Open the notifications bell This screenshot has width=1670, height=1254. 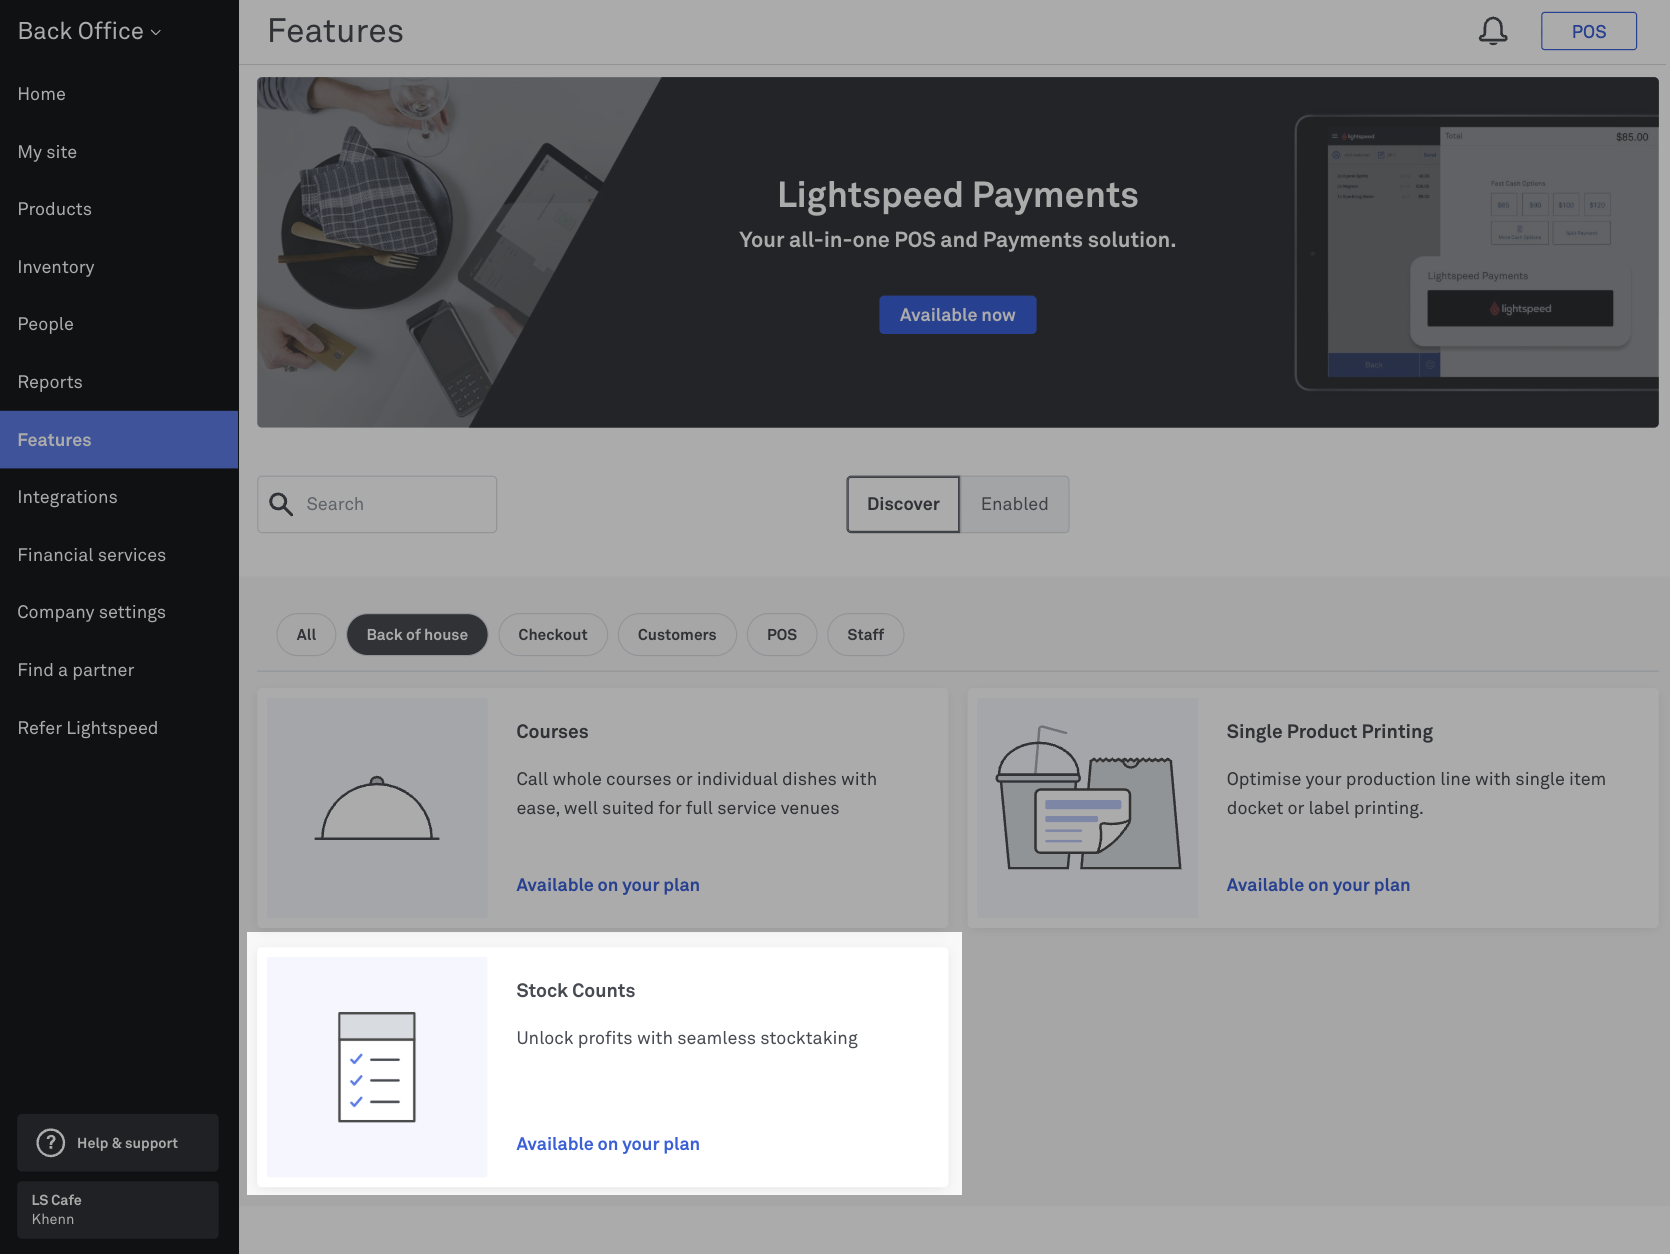1493,31
